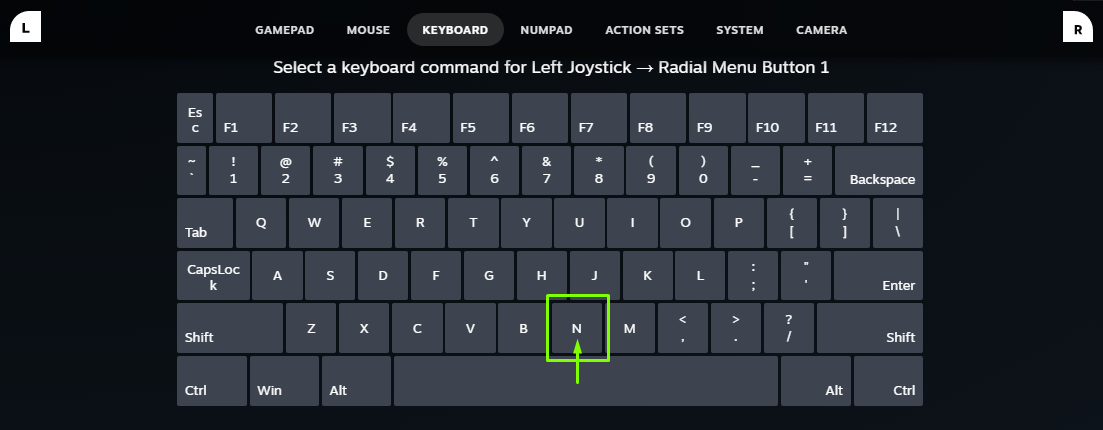Switch to the Gamepad tab
Image resolution: width=1103 pixels, height=430 pixels.
pos(285,30)
